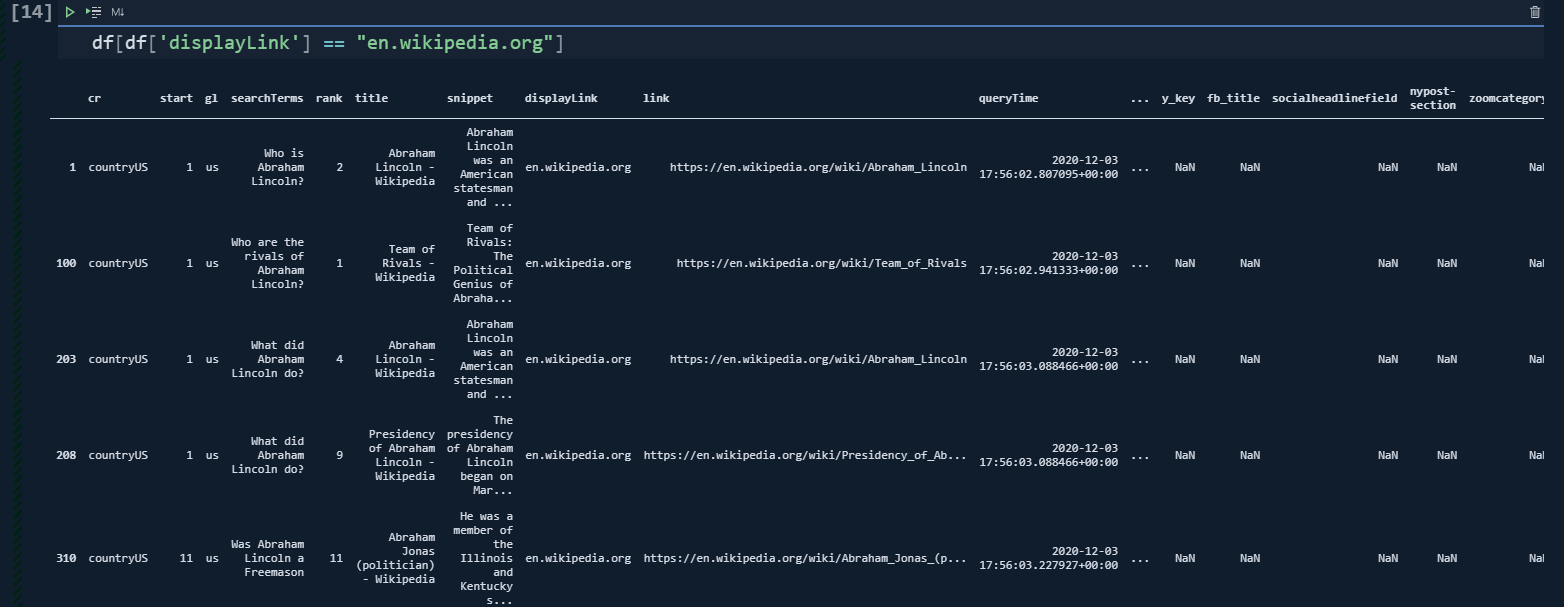Viewport: 1564px width, 607px height.
Task: Click the 'y_key' column header
Action: (x=1177, y=99)
